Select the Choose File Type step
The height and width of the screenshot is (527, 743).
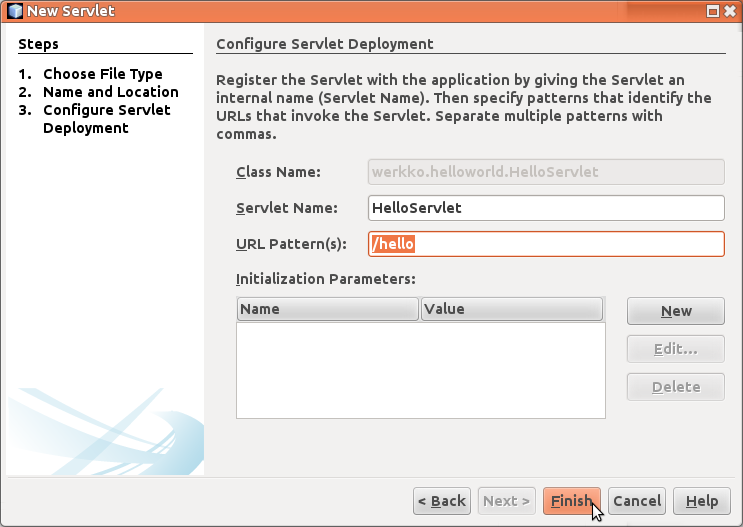(102, 74)
